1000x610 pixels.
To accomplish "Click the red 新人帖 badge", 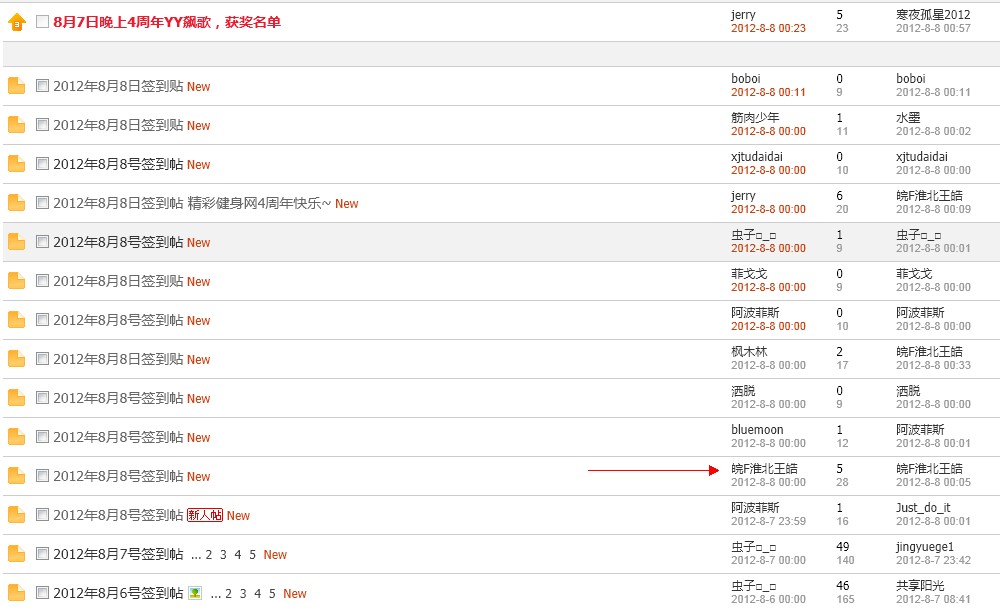I will click(205, 515).
